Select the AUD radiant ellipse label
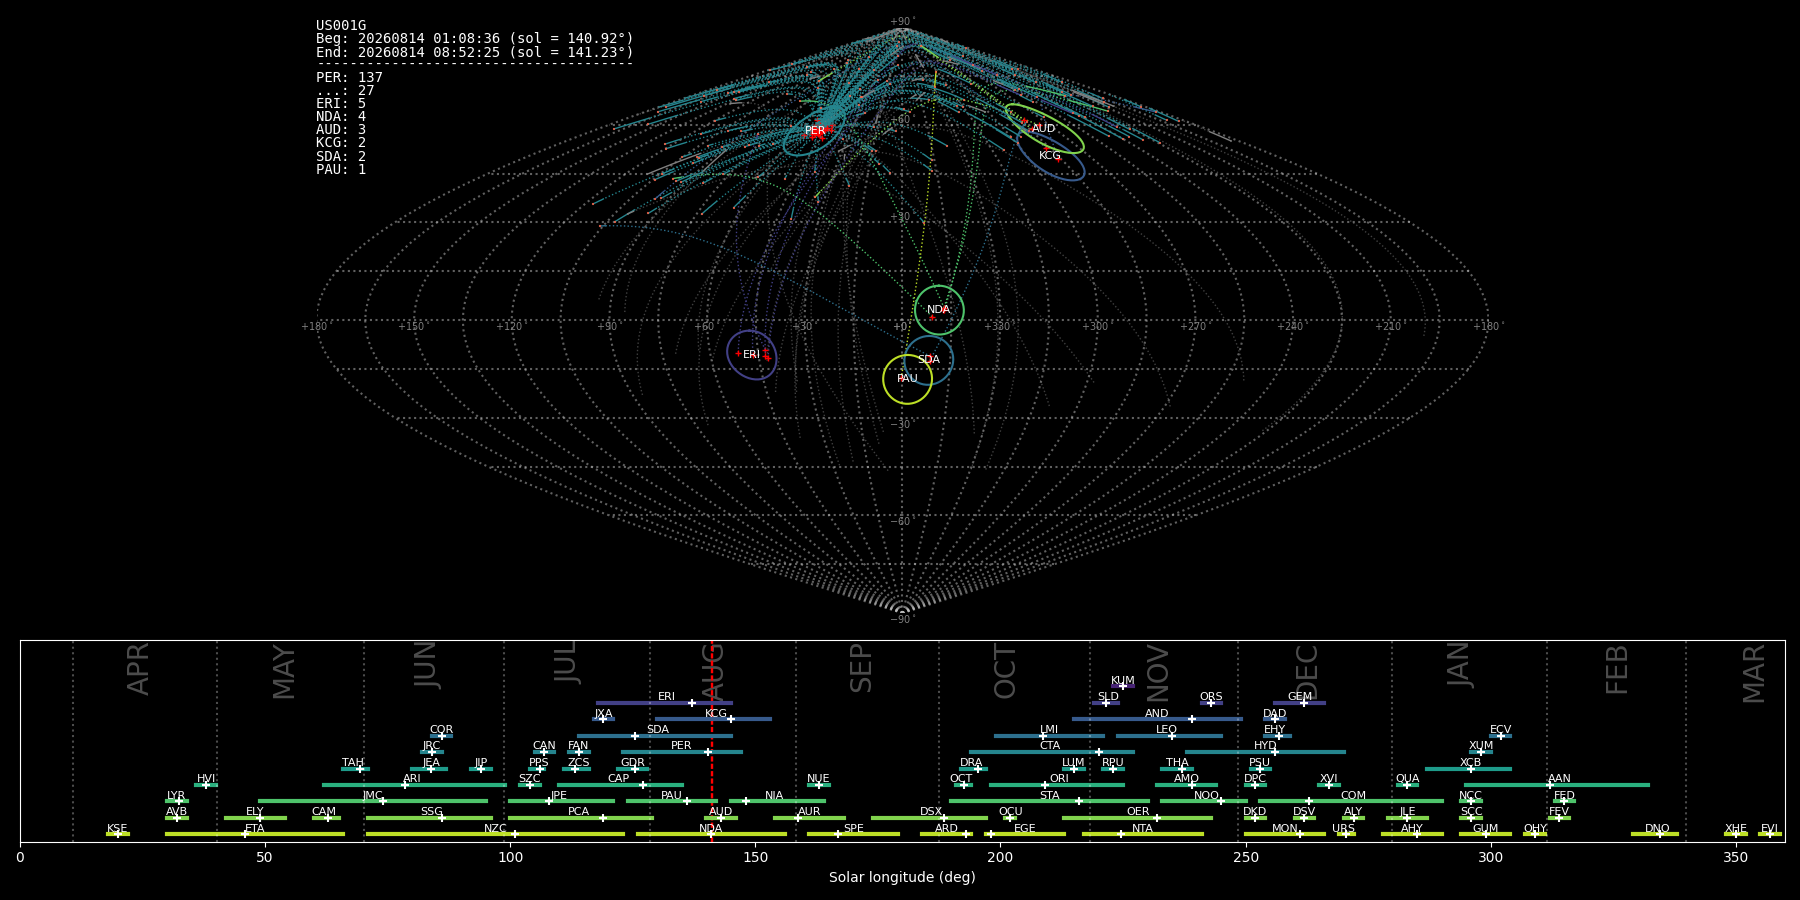 coord(1043,128)
